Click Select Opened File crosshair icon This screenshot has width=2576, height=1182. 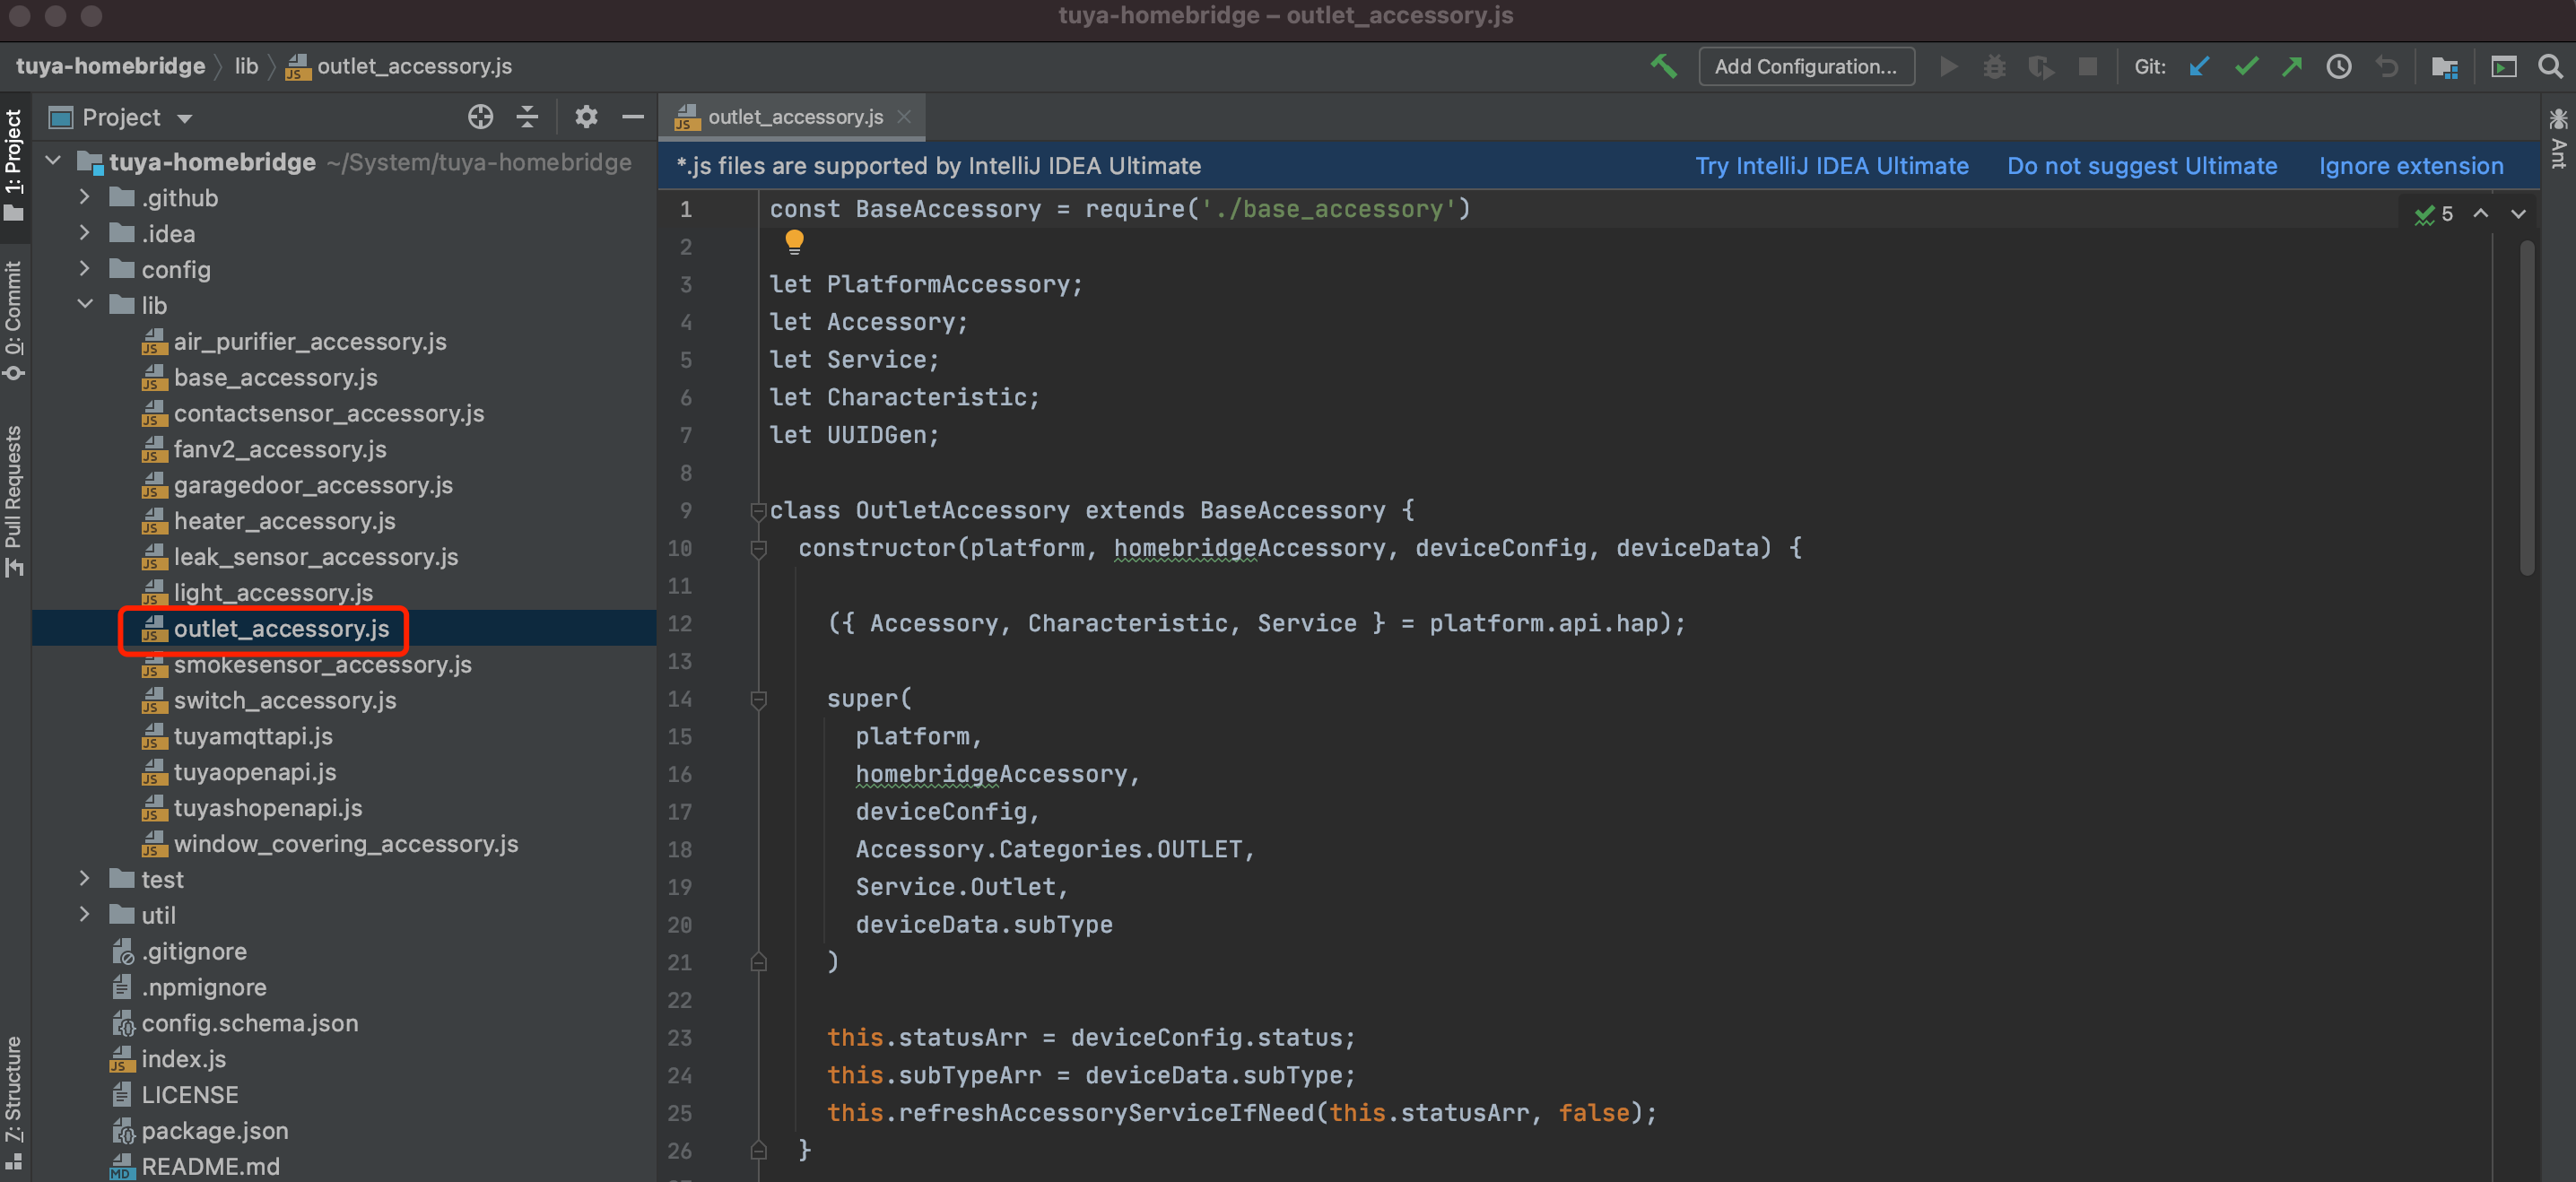pyautogui.click(x=480, y=117)
